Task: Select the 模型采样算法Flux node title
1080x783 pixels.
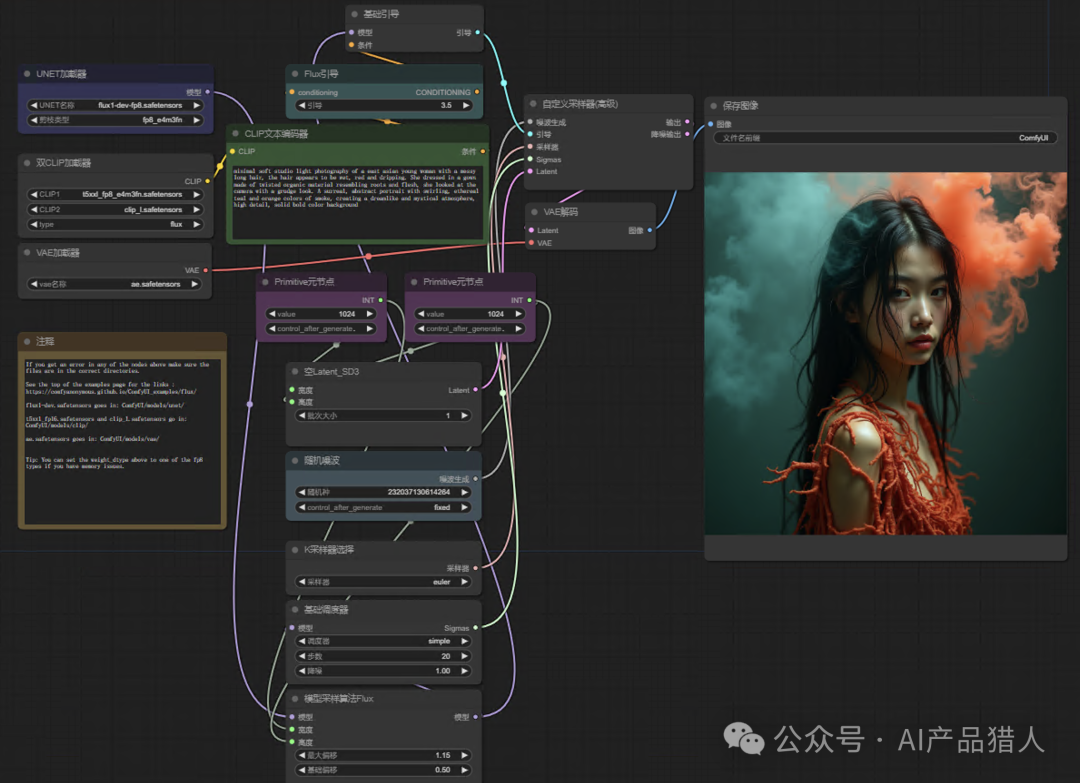Action: [338, 699]
